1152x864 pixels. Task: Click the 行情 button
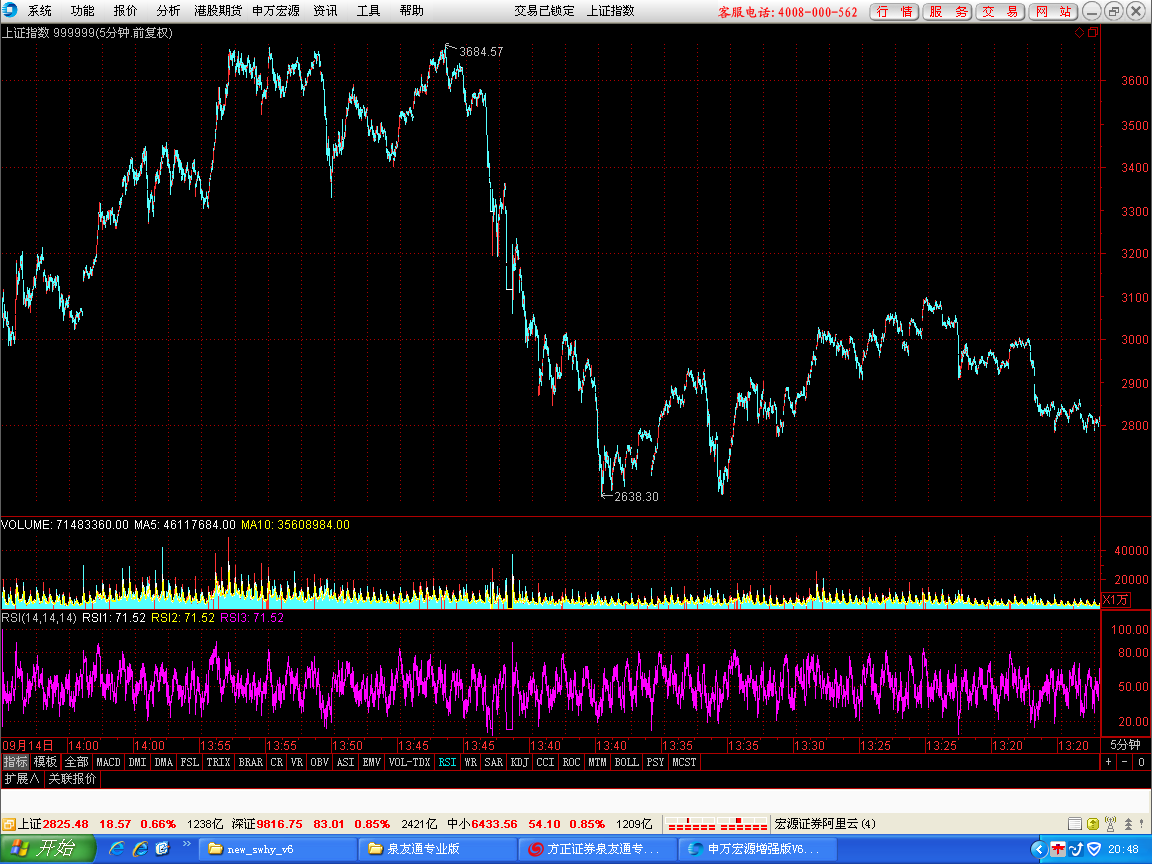[x=894, y=12]
